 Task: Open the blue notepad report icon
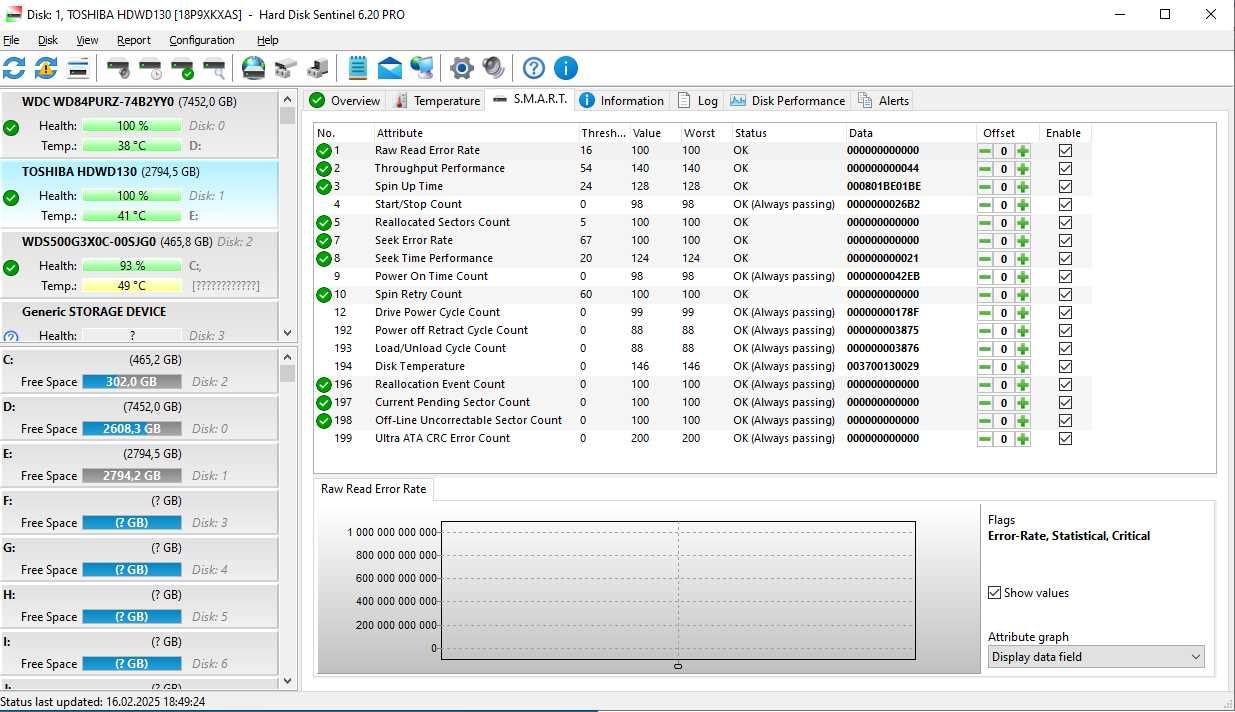(x=358, y=68)
